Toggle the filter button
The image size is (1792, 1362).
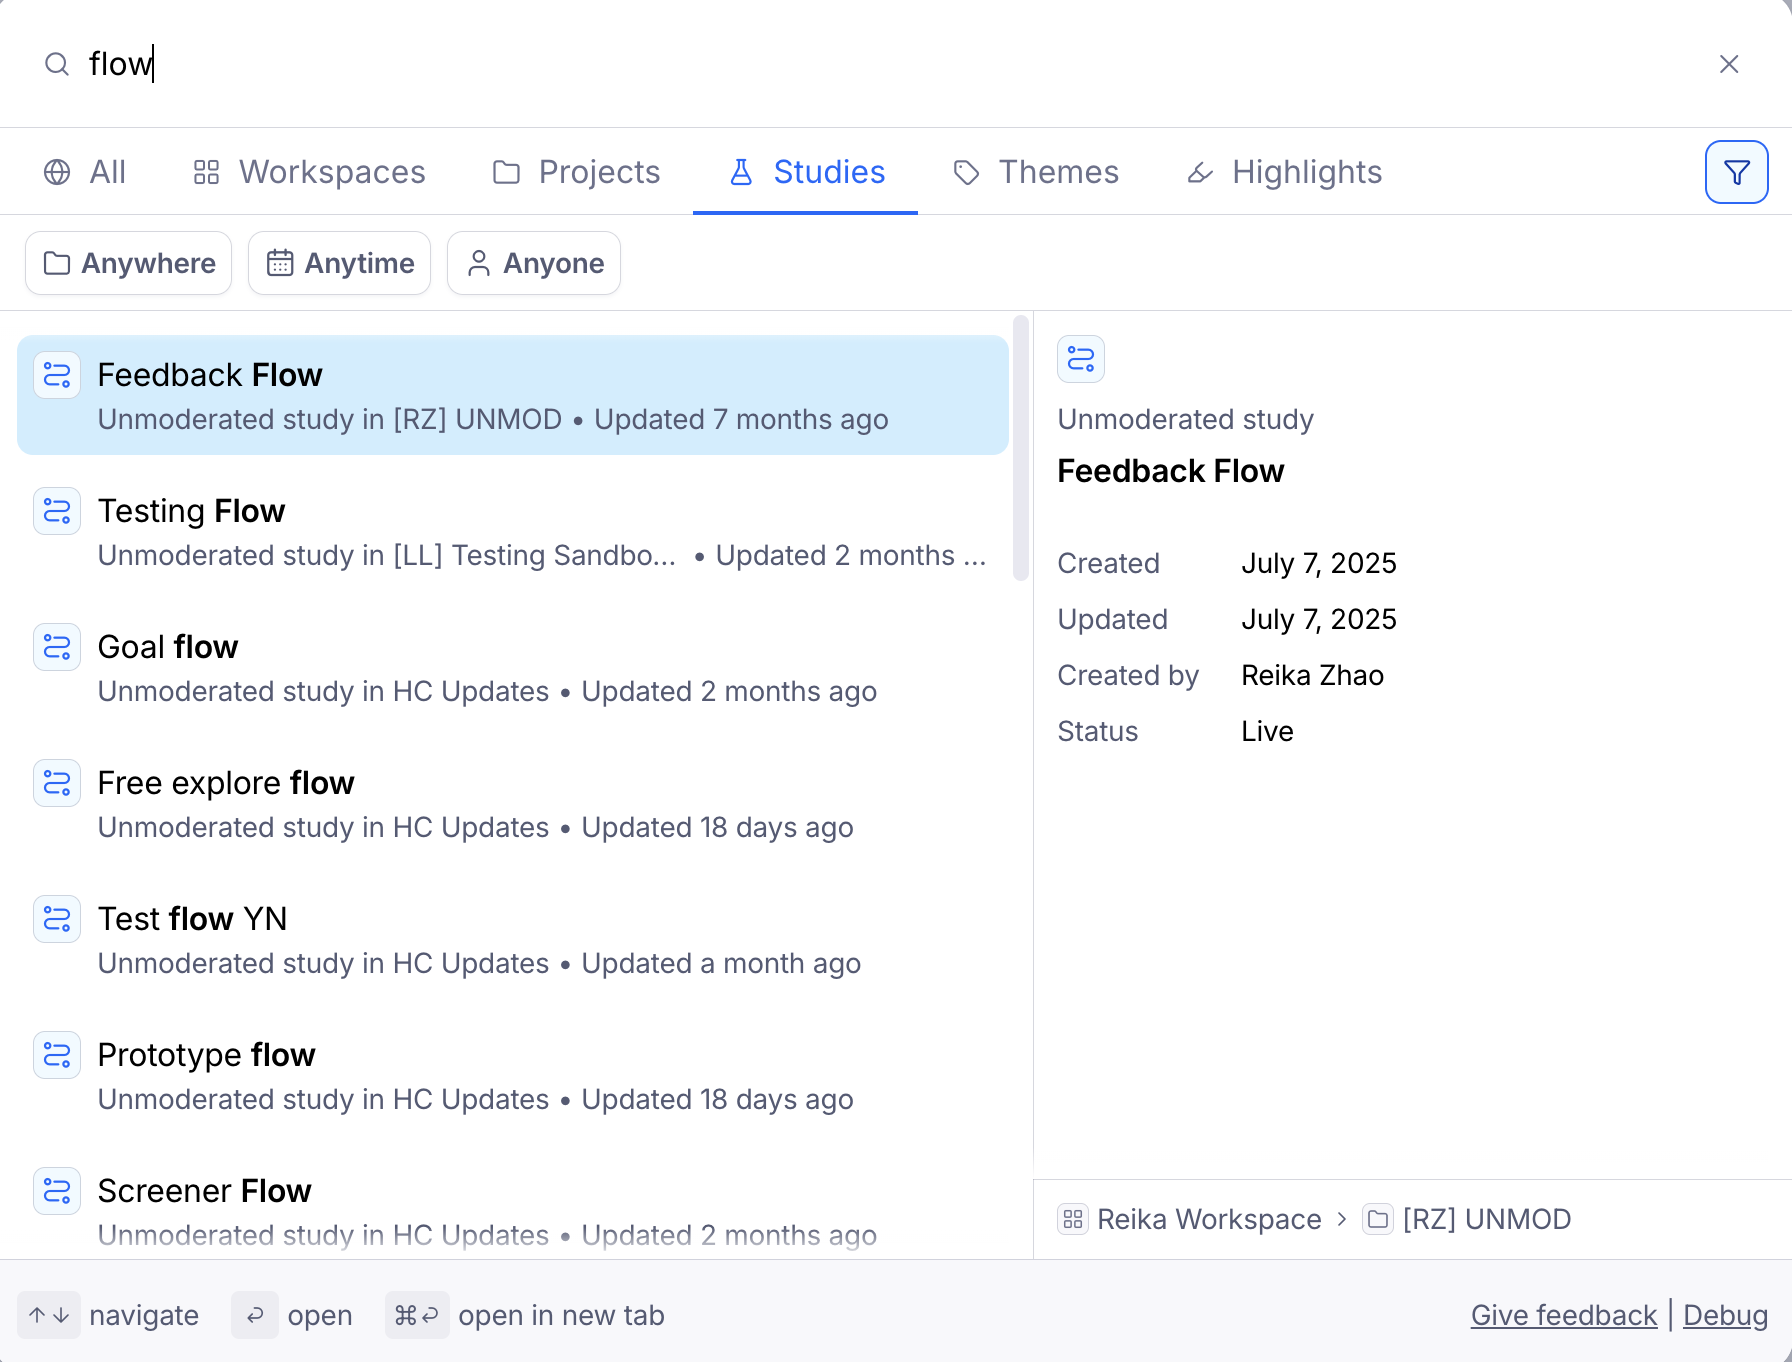[x=1736, y=172]
